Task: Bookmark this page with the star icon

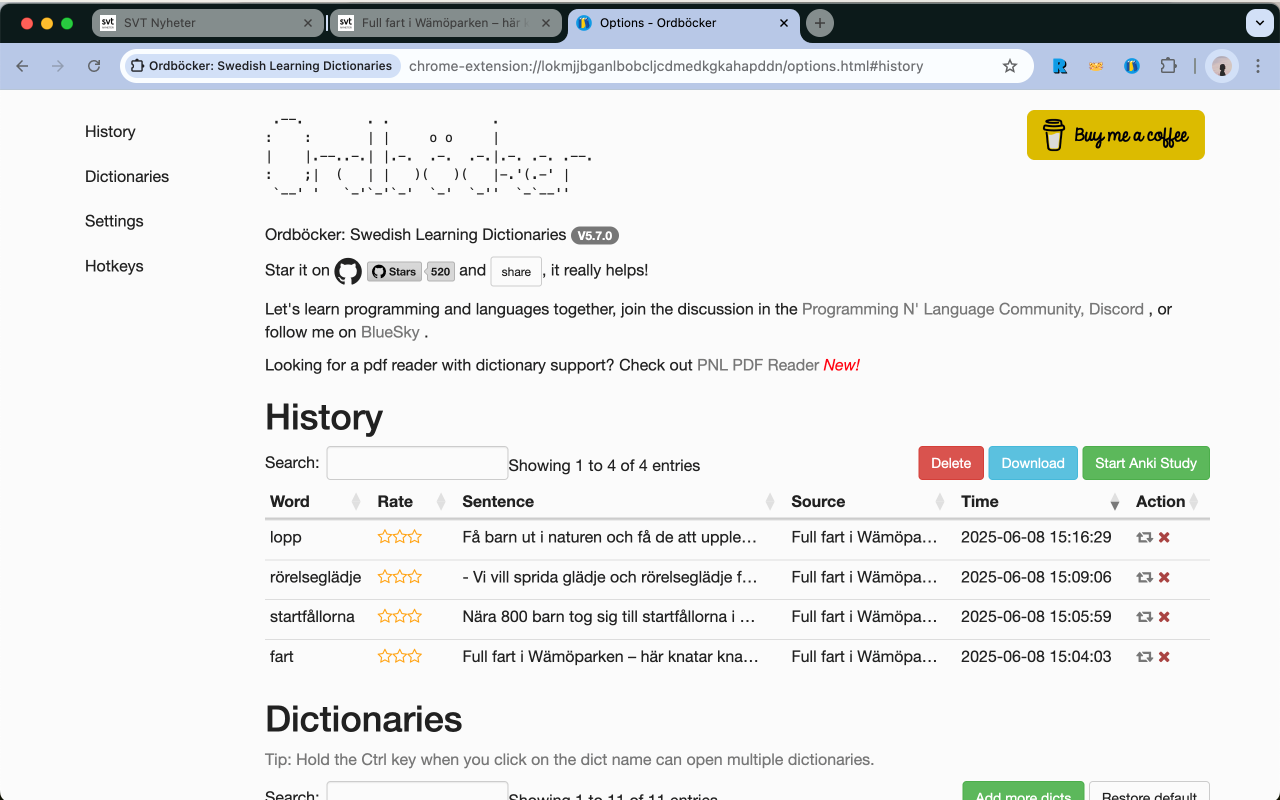Action: pyautogui.click(x=1010, y=66)
